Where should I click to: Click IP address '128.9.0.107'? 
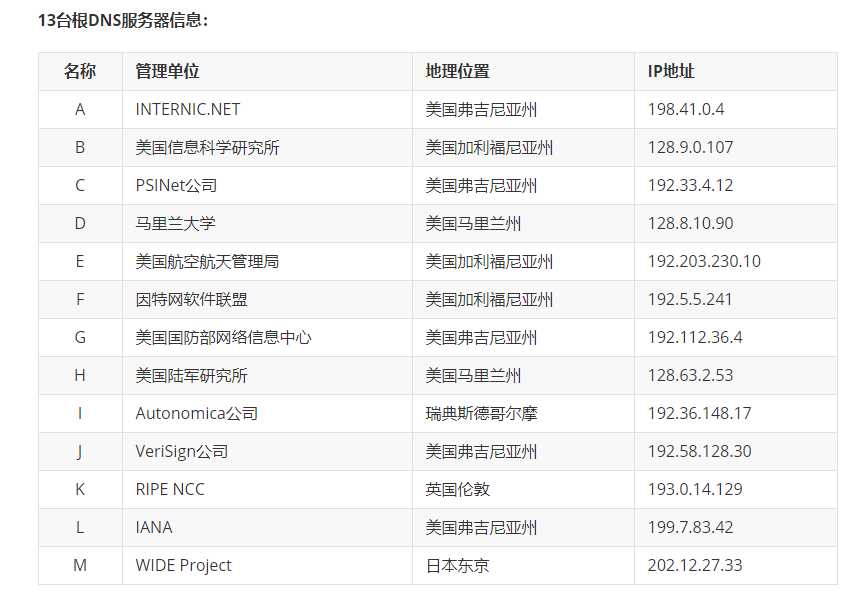[690, 148]
